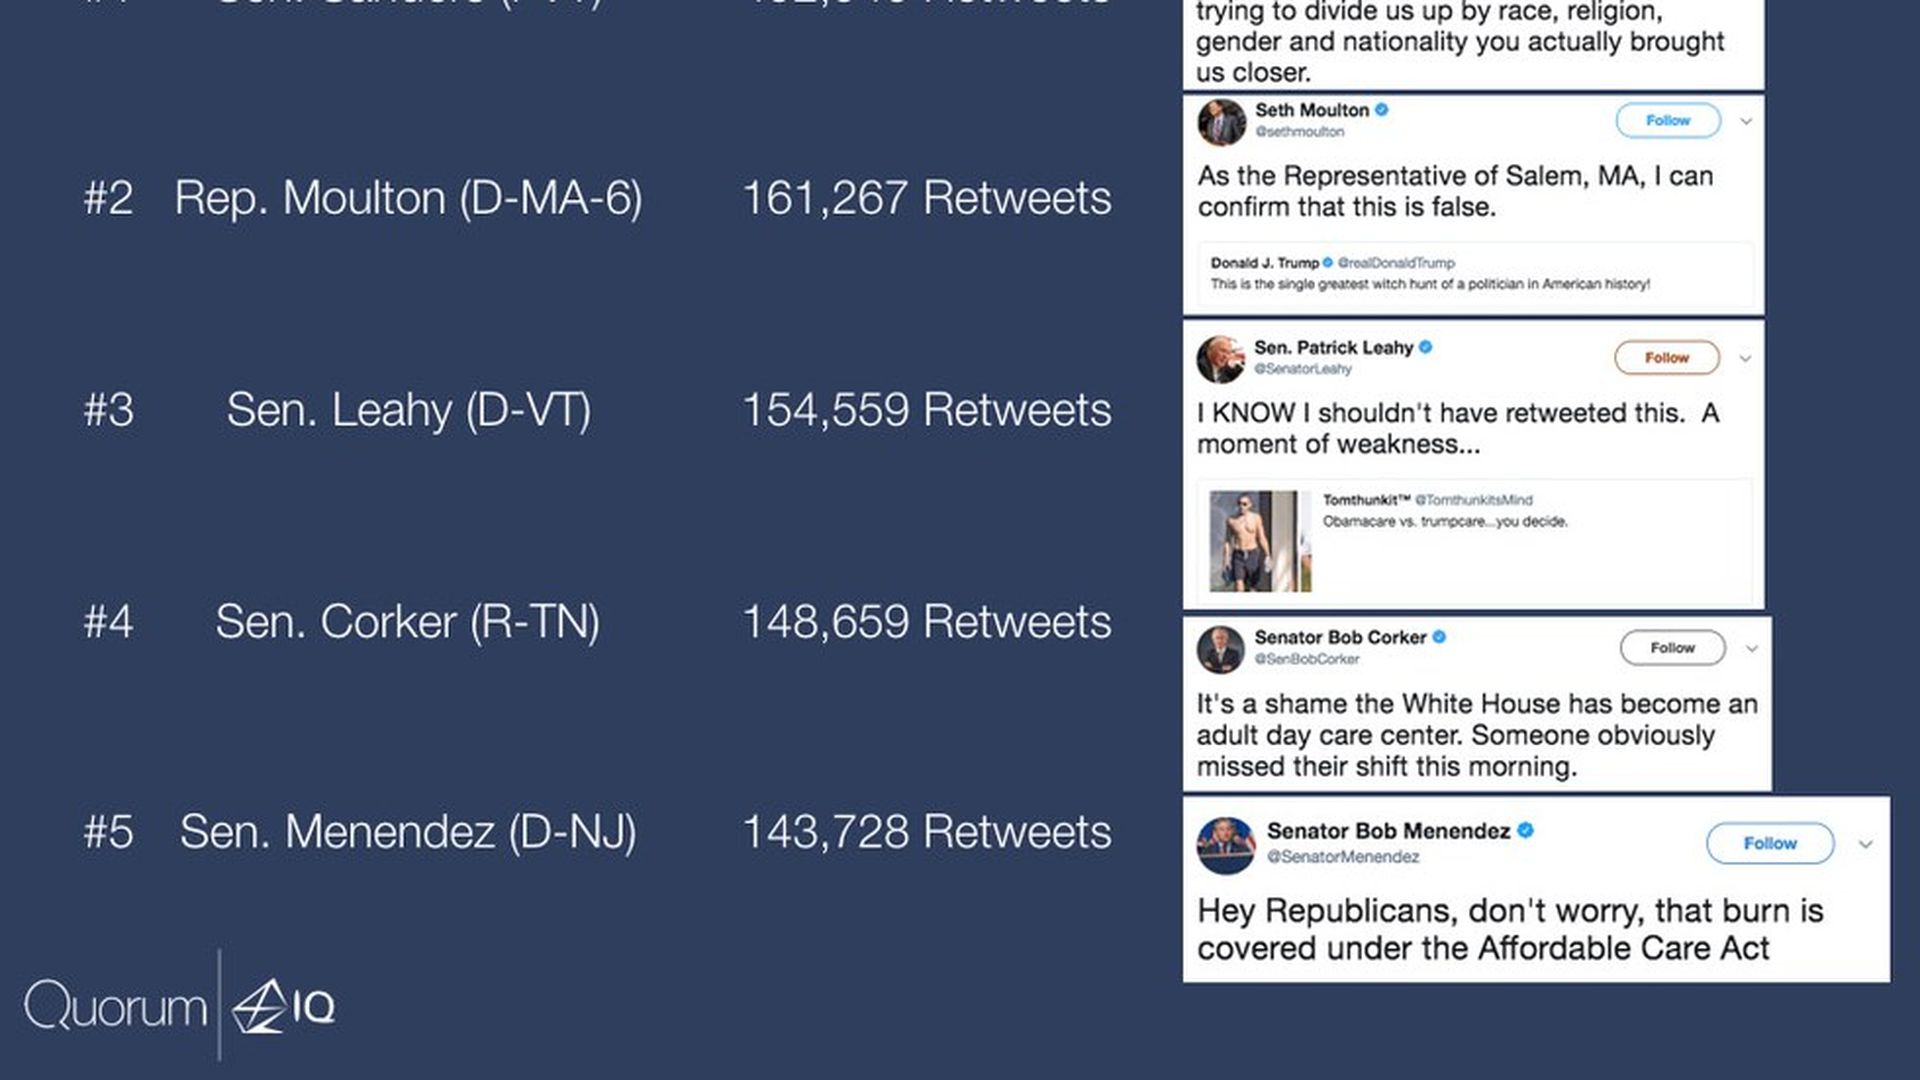Click the Quorum IQ logo
The width and height of the screenshot is (1920, 1080).
tap(180, 1006)
